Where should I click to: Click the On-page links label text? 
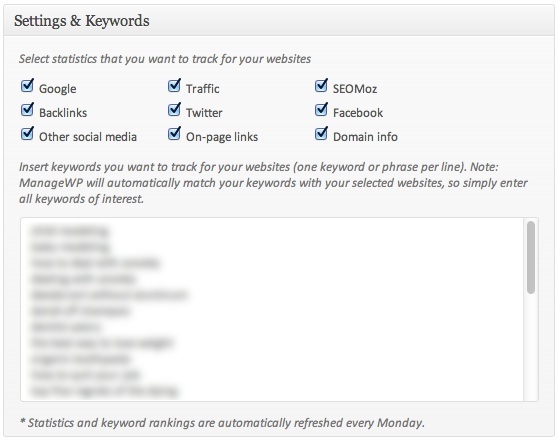click(x=222, y=137)
